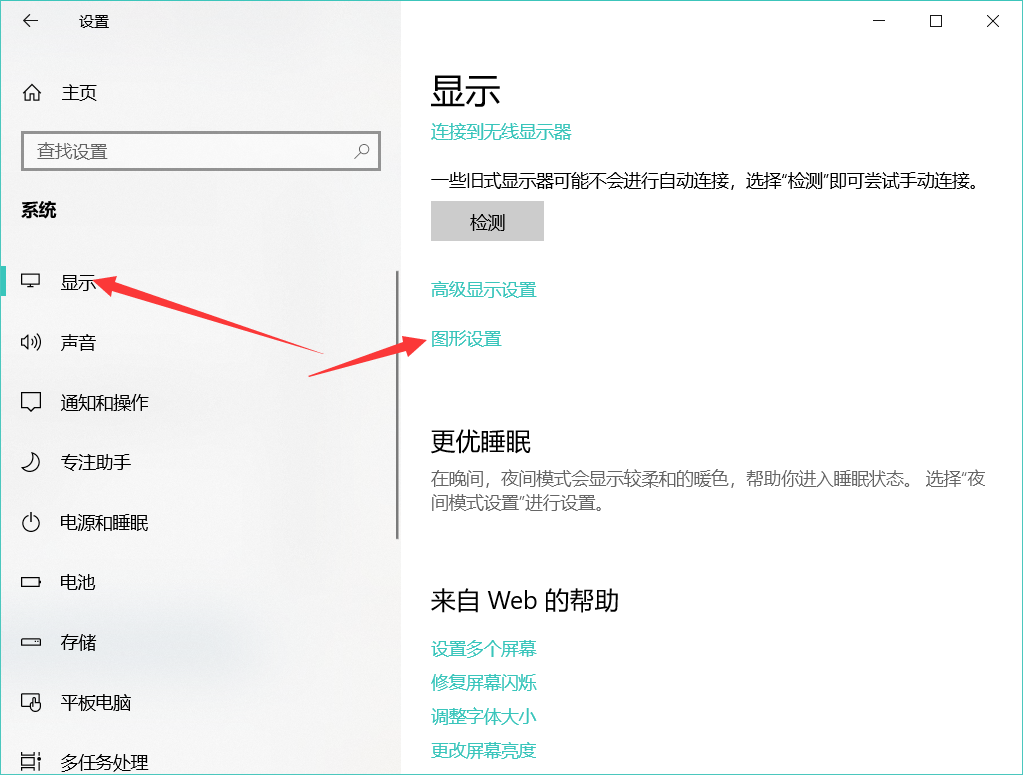Open Connect to a wireless display link

[x=501, y=132]
